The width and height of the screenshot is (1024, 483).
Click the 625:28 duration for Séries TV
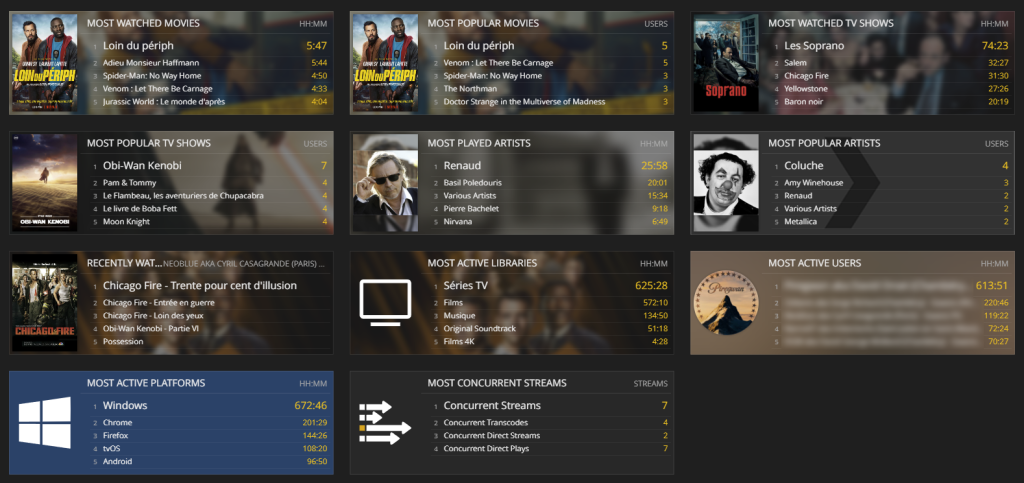pos(651,286)
